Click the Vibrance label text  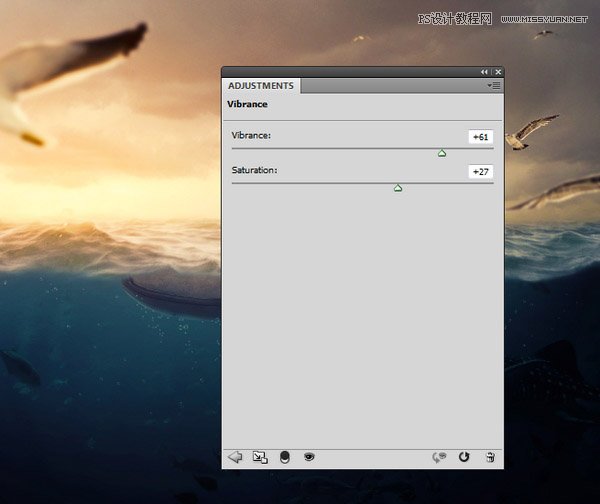point(251,135)
